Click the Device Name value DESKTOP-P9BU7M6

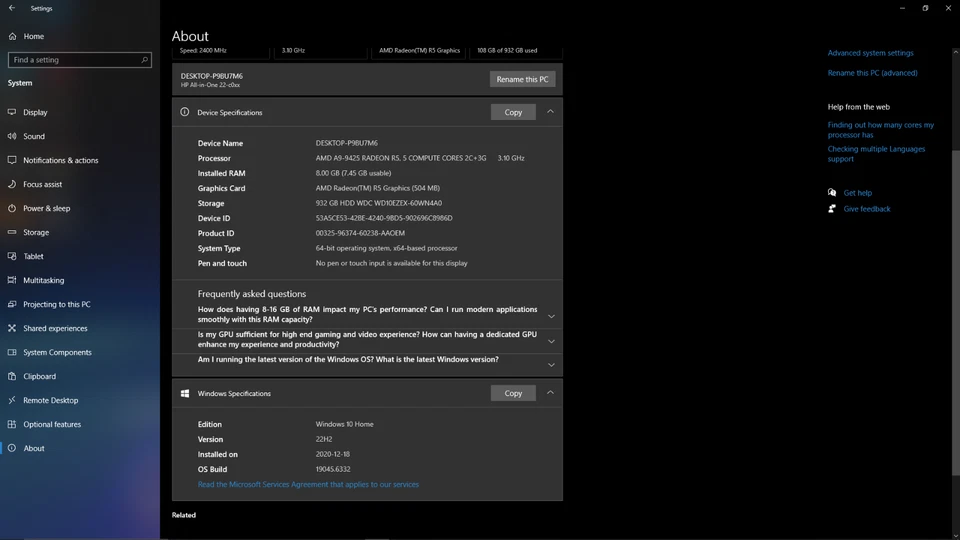pos(347,143)
